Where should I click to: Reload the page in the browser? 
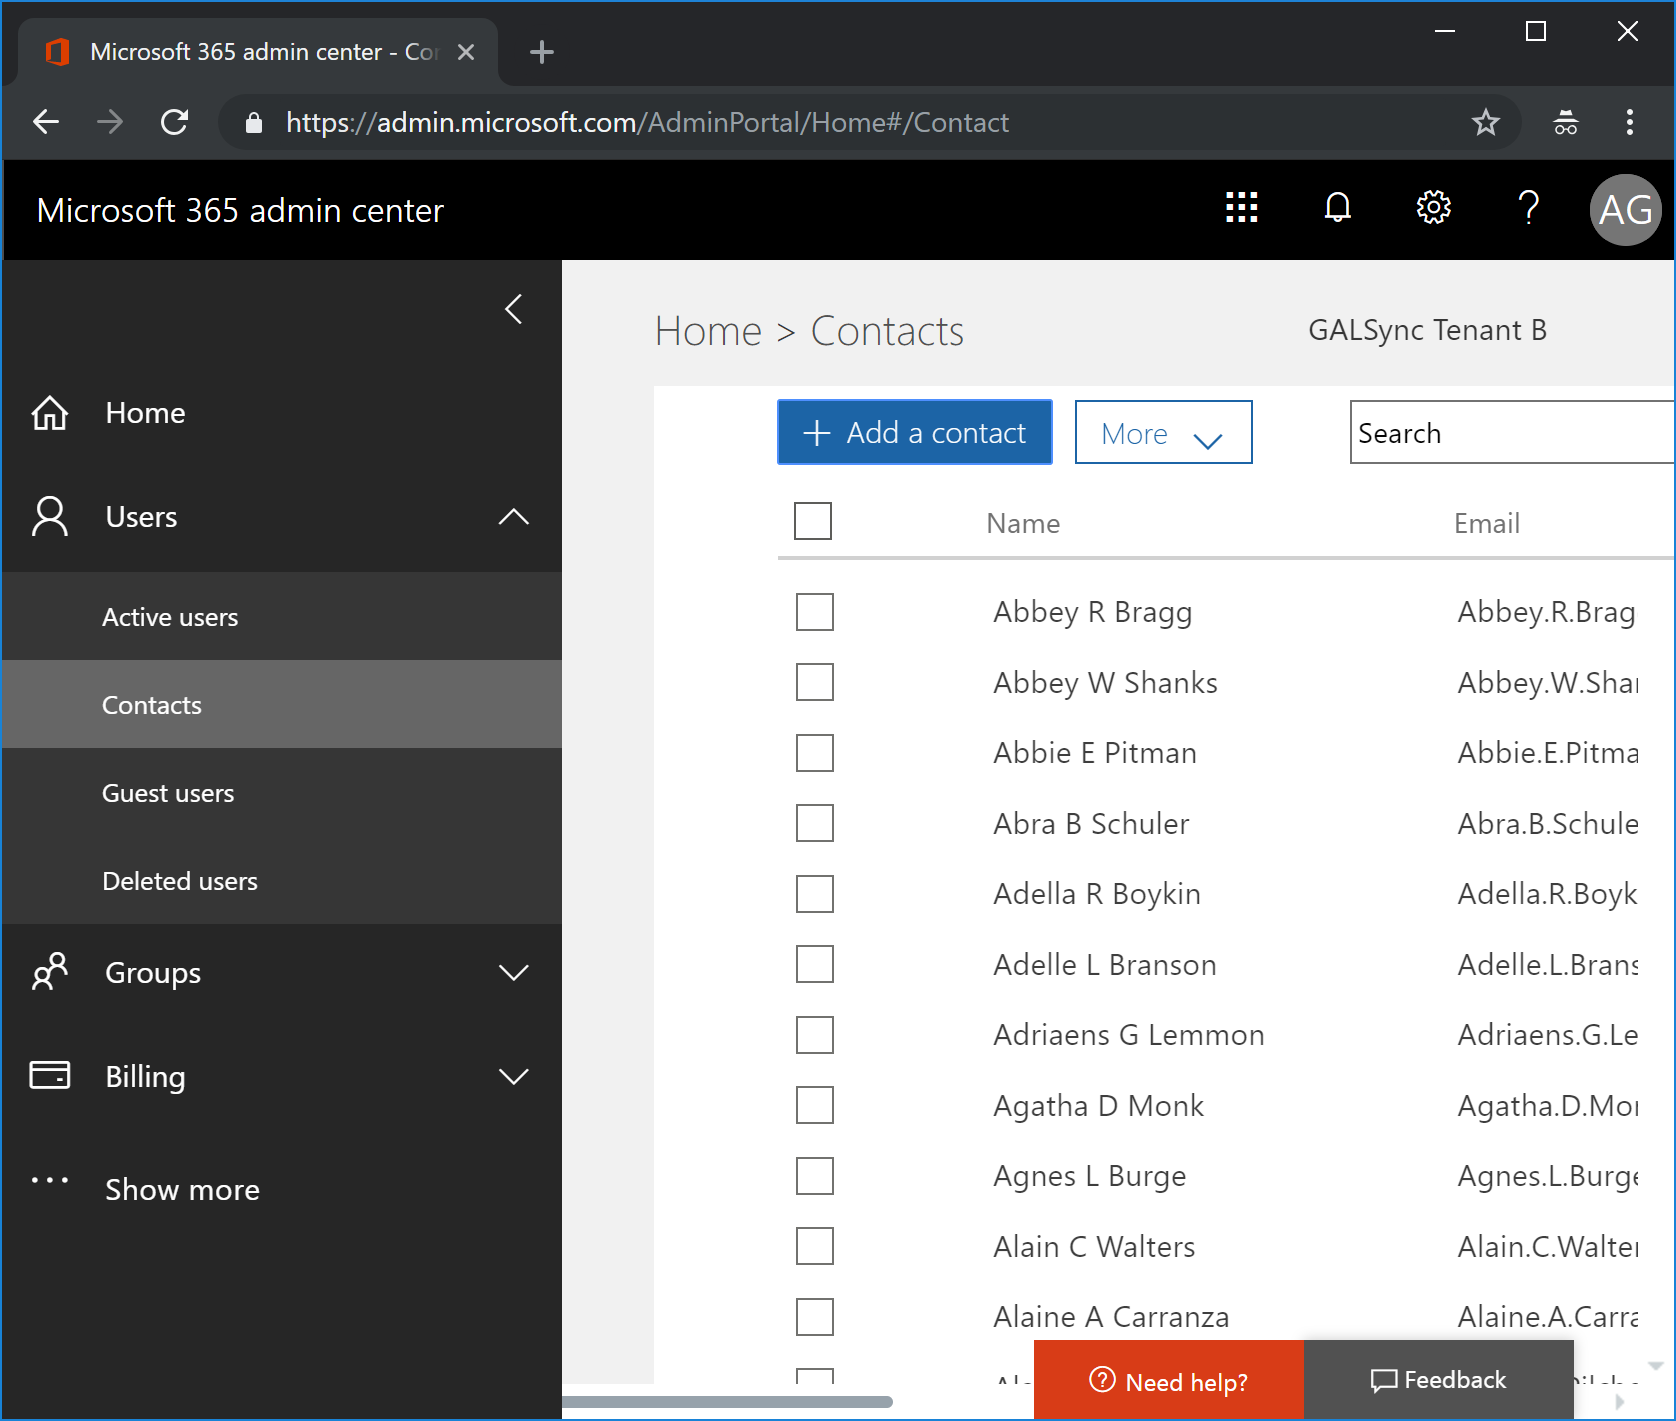[175, 122]
